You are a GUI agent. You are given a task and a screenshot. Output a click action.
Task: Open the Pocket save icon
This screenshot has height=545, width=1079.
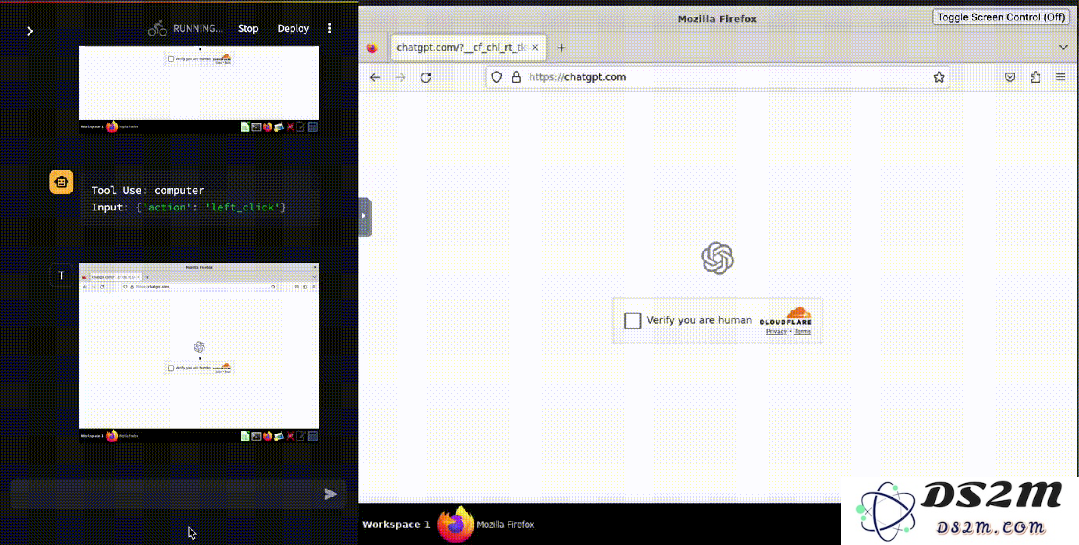(1009, 77)
